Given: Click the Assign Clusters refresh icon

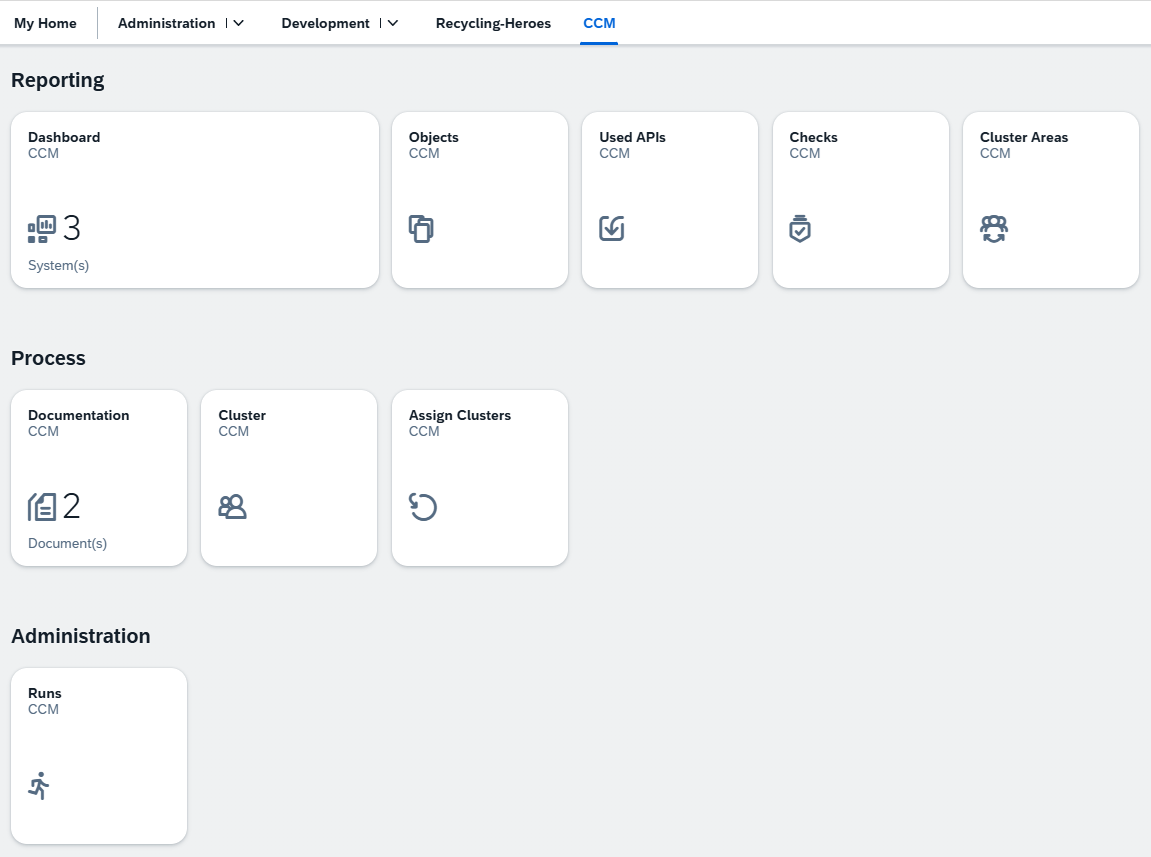Looking at the screenshot, I should [423, 507].
